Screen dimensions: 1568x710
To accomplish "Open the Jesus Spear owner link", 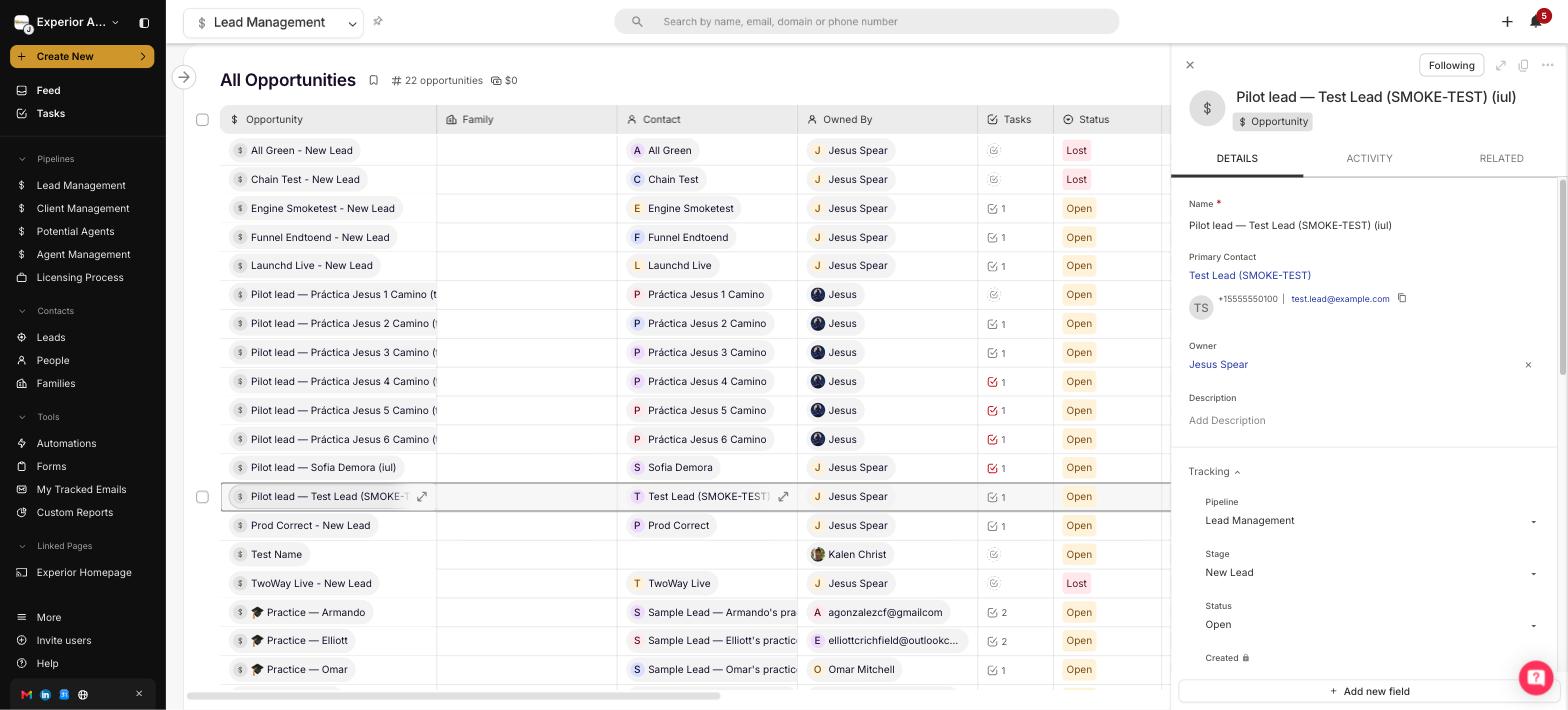I will (1218, 365).
